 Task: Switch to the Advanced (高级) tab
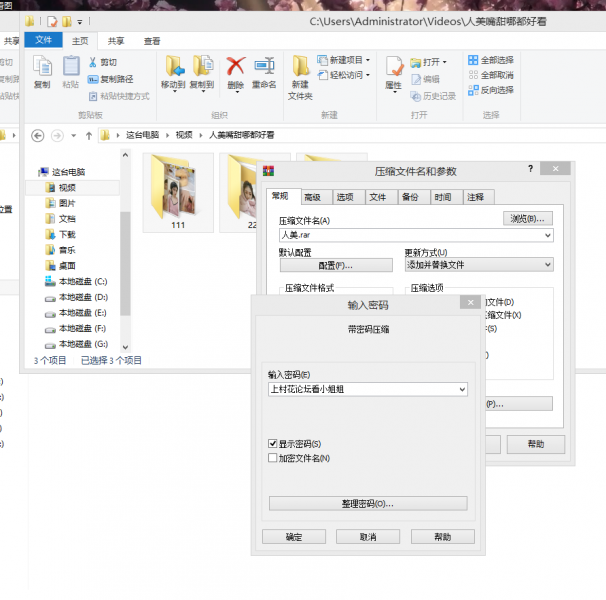coord(313,197)
